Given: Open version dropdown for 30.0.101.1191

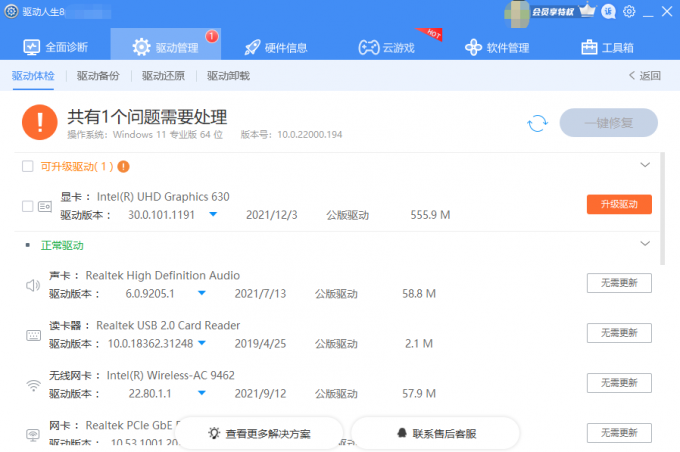Looking at the screenshot, I should tap(213, 214).
